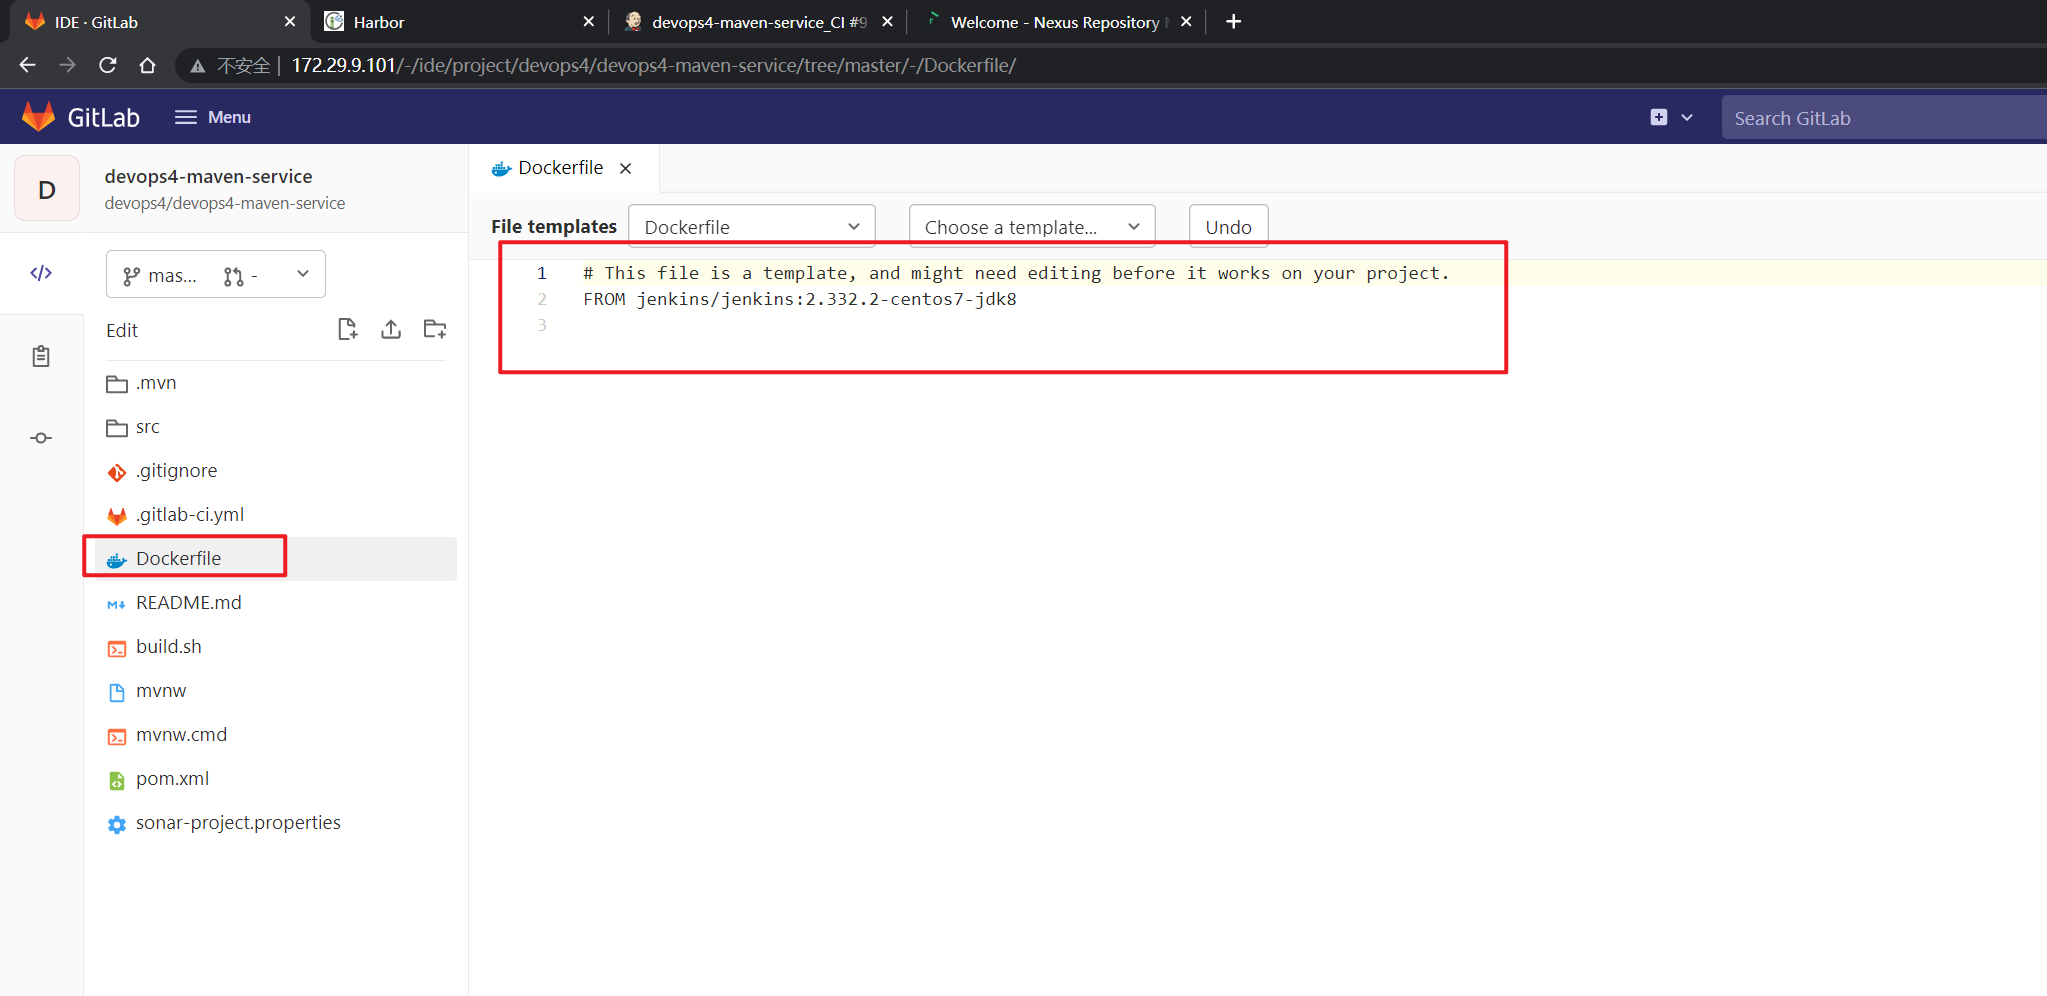This screenshot has width=2047, height=996.
Task: Click the browser home icon
Action: click(x=148, y=65)
